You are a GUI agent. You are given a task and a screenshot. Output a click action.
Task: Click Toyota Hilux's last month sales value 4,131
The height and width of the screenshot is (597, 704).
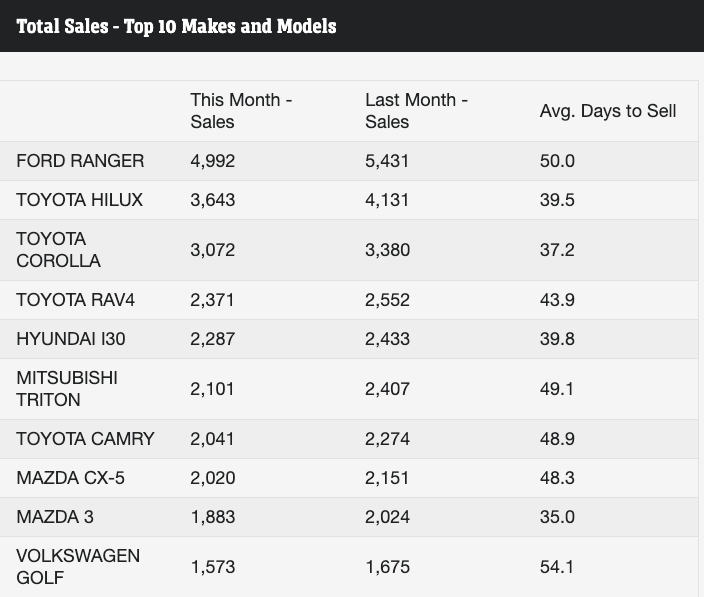(x=387, y=200)
